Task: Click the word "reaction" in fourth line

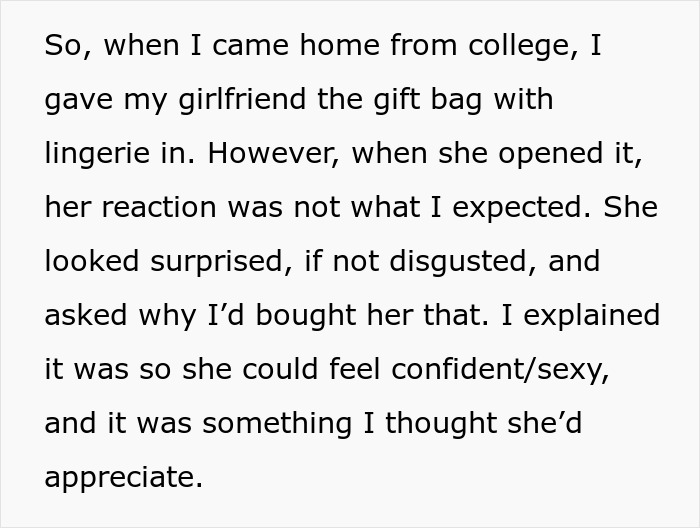Action: tap(159, 207)
